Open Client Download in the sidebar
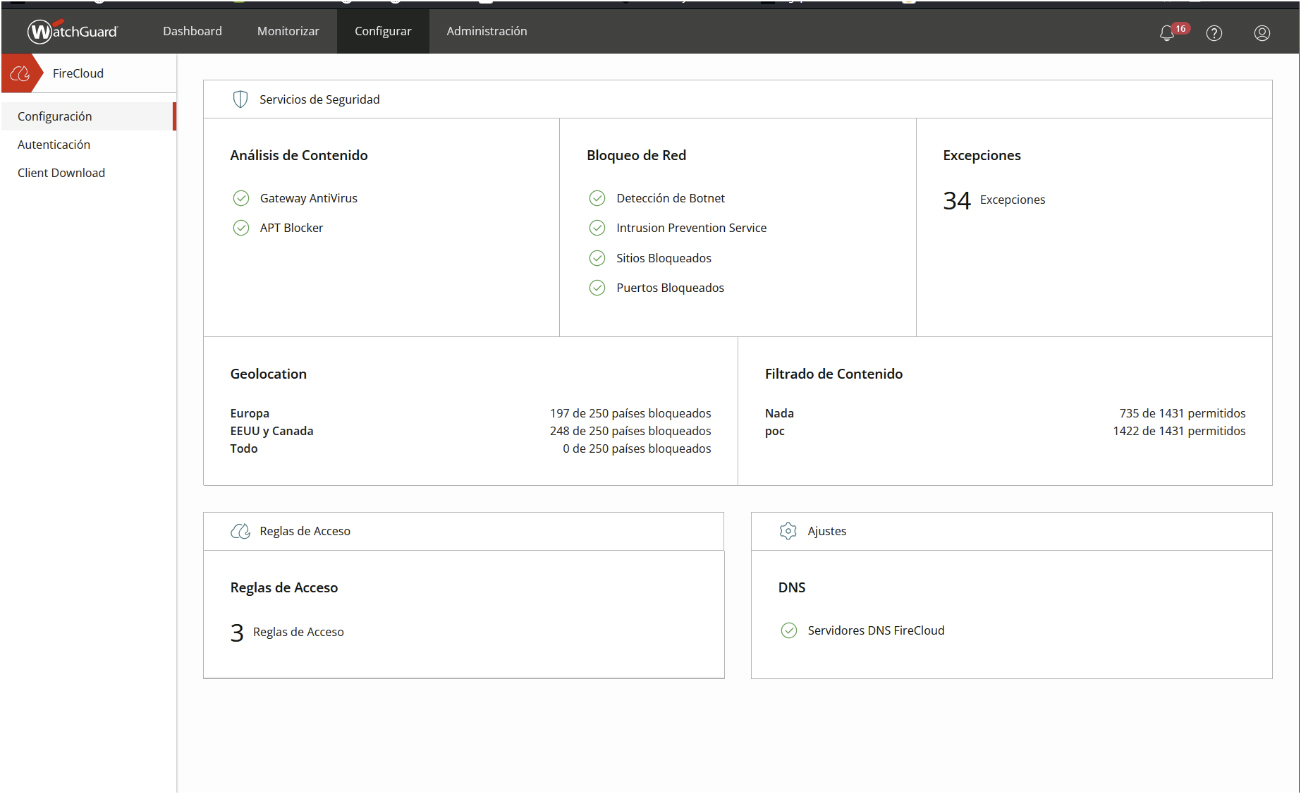 (x=61, y=173)
